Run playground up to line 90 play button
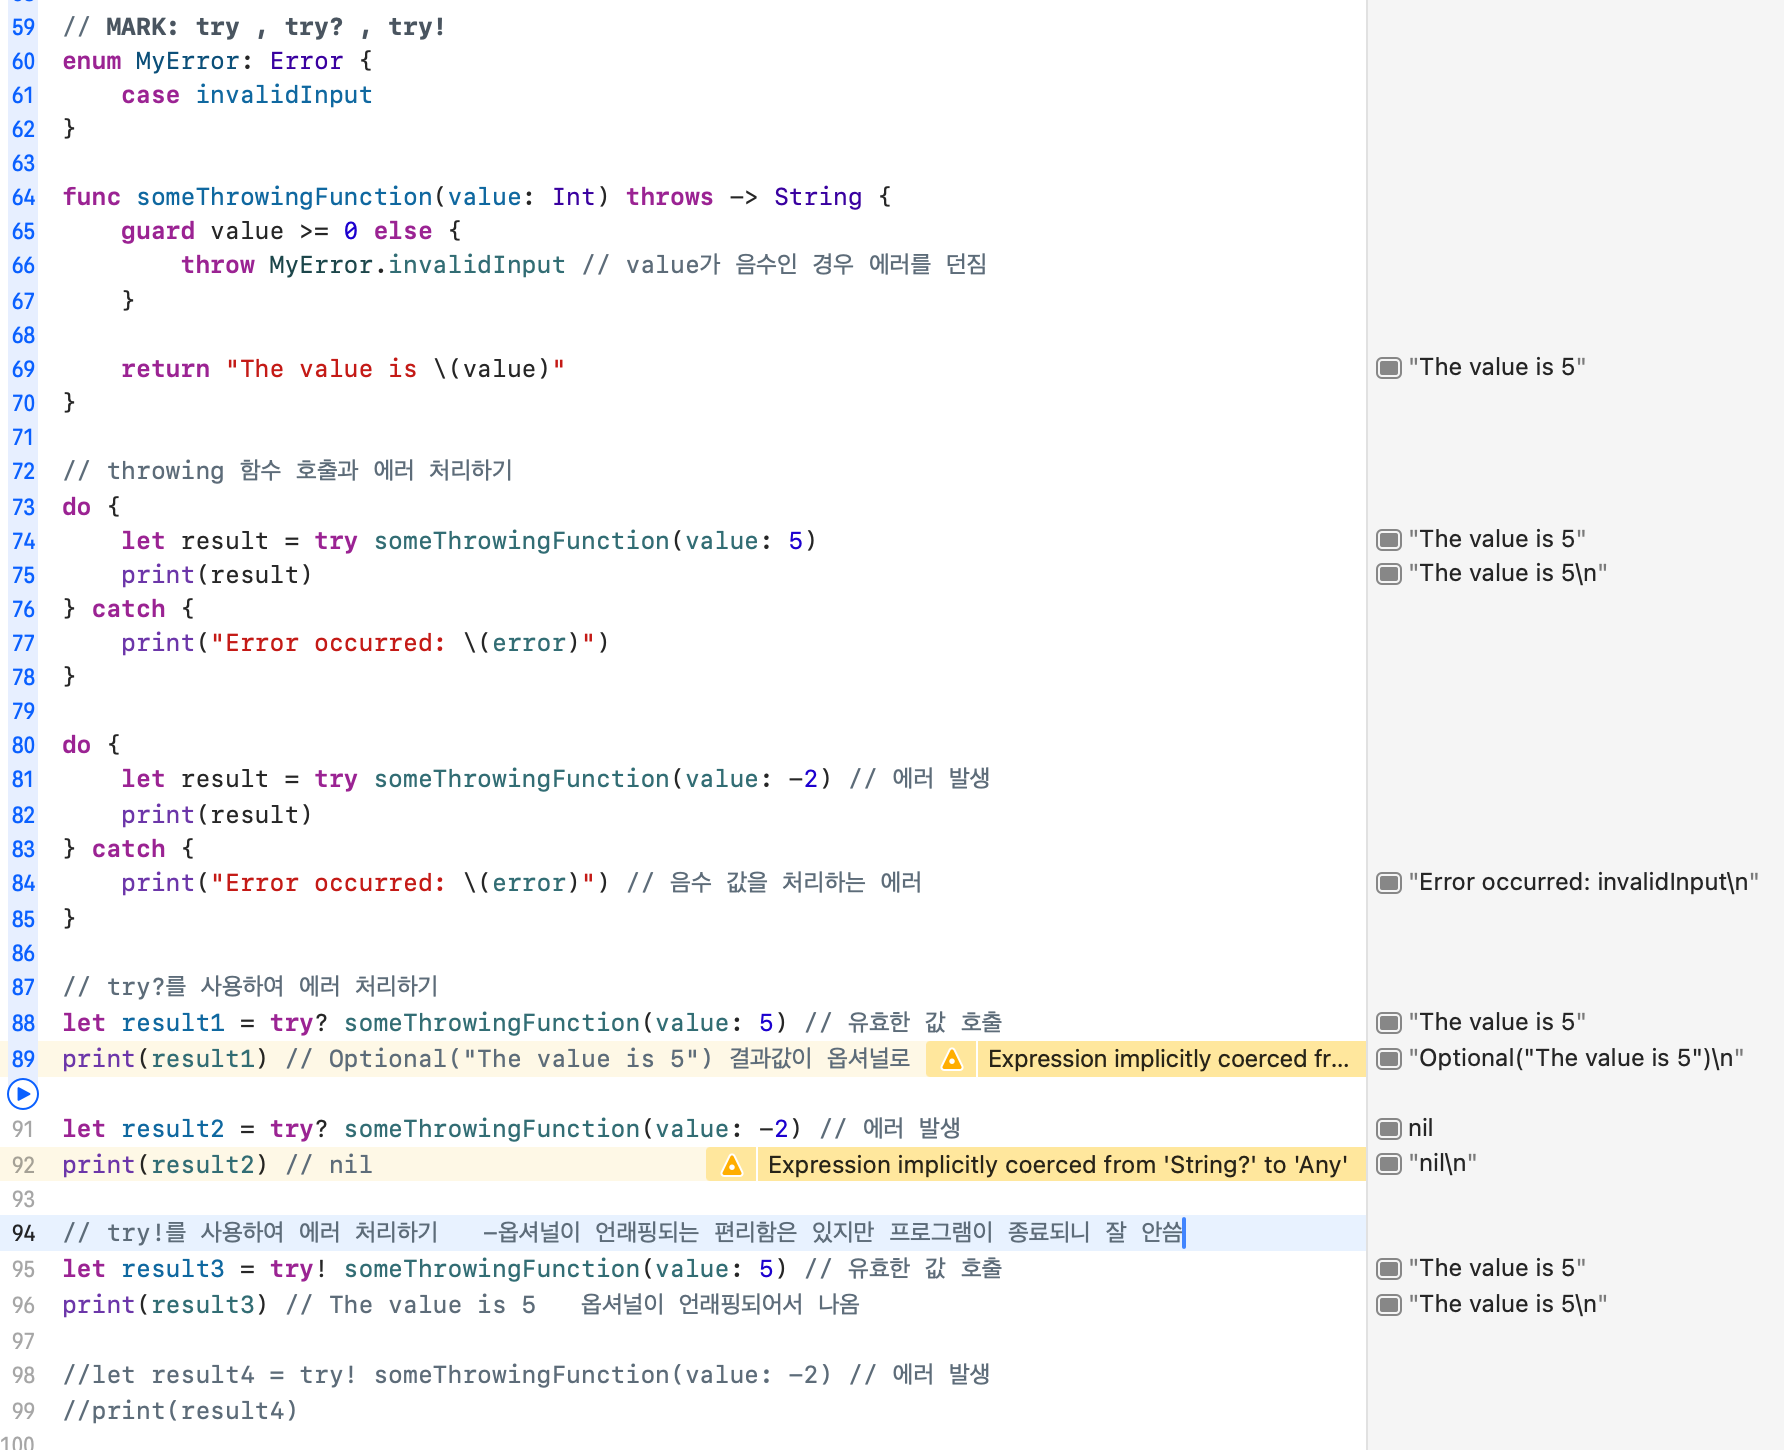1784x1450 pixels. [23, 1094]
